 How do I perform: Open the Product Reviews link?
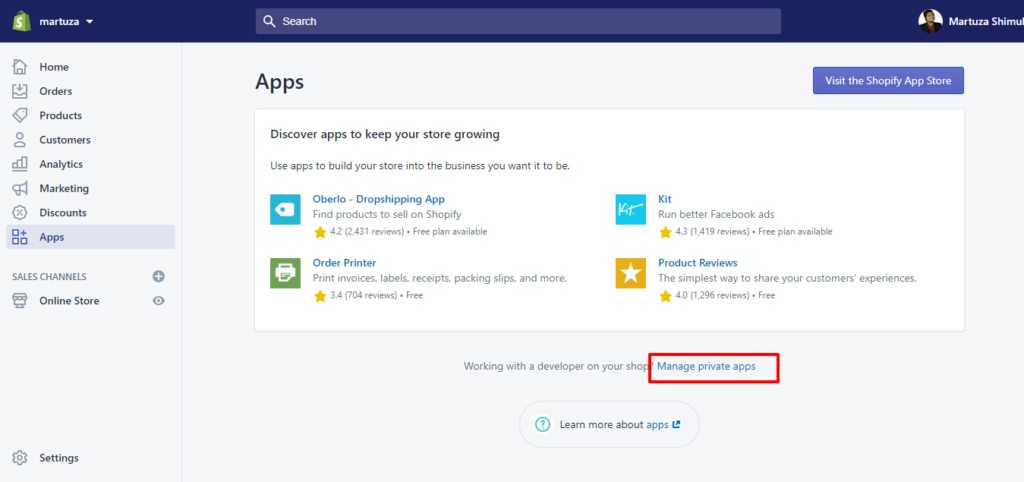click(697, 263)
